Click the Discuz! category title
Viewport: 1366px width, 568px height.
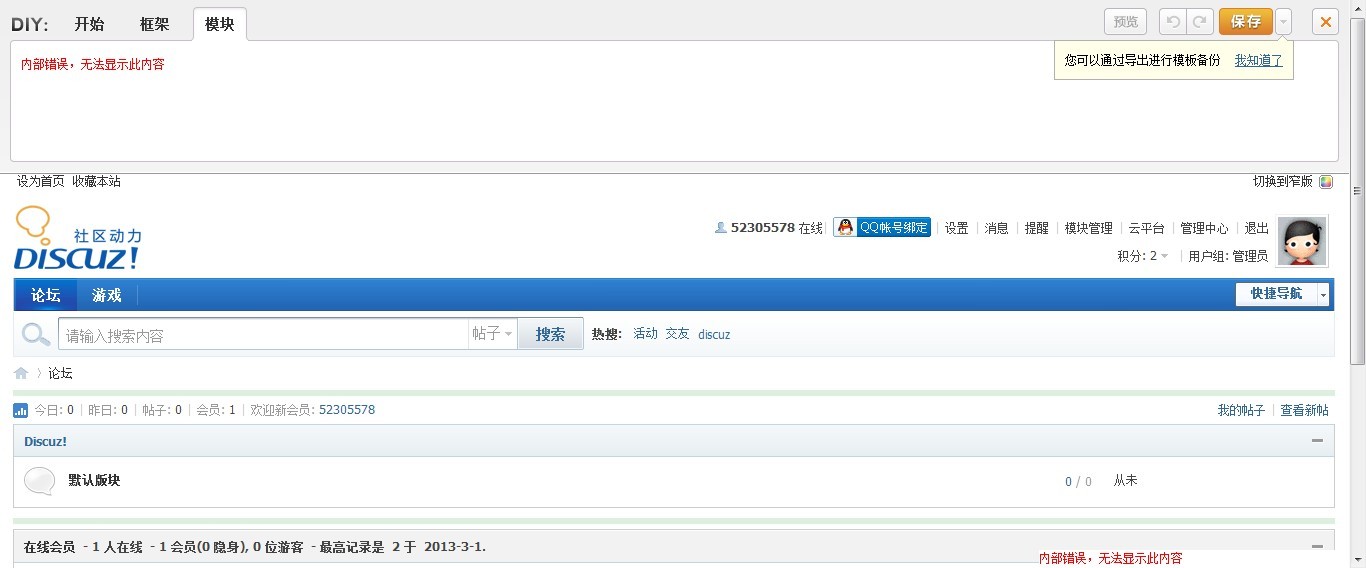pyautogui.click(x=45, y=441)
